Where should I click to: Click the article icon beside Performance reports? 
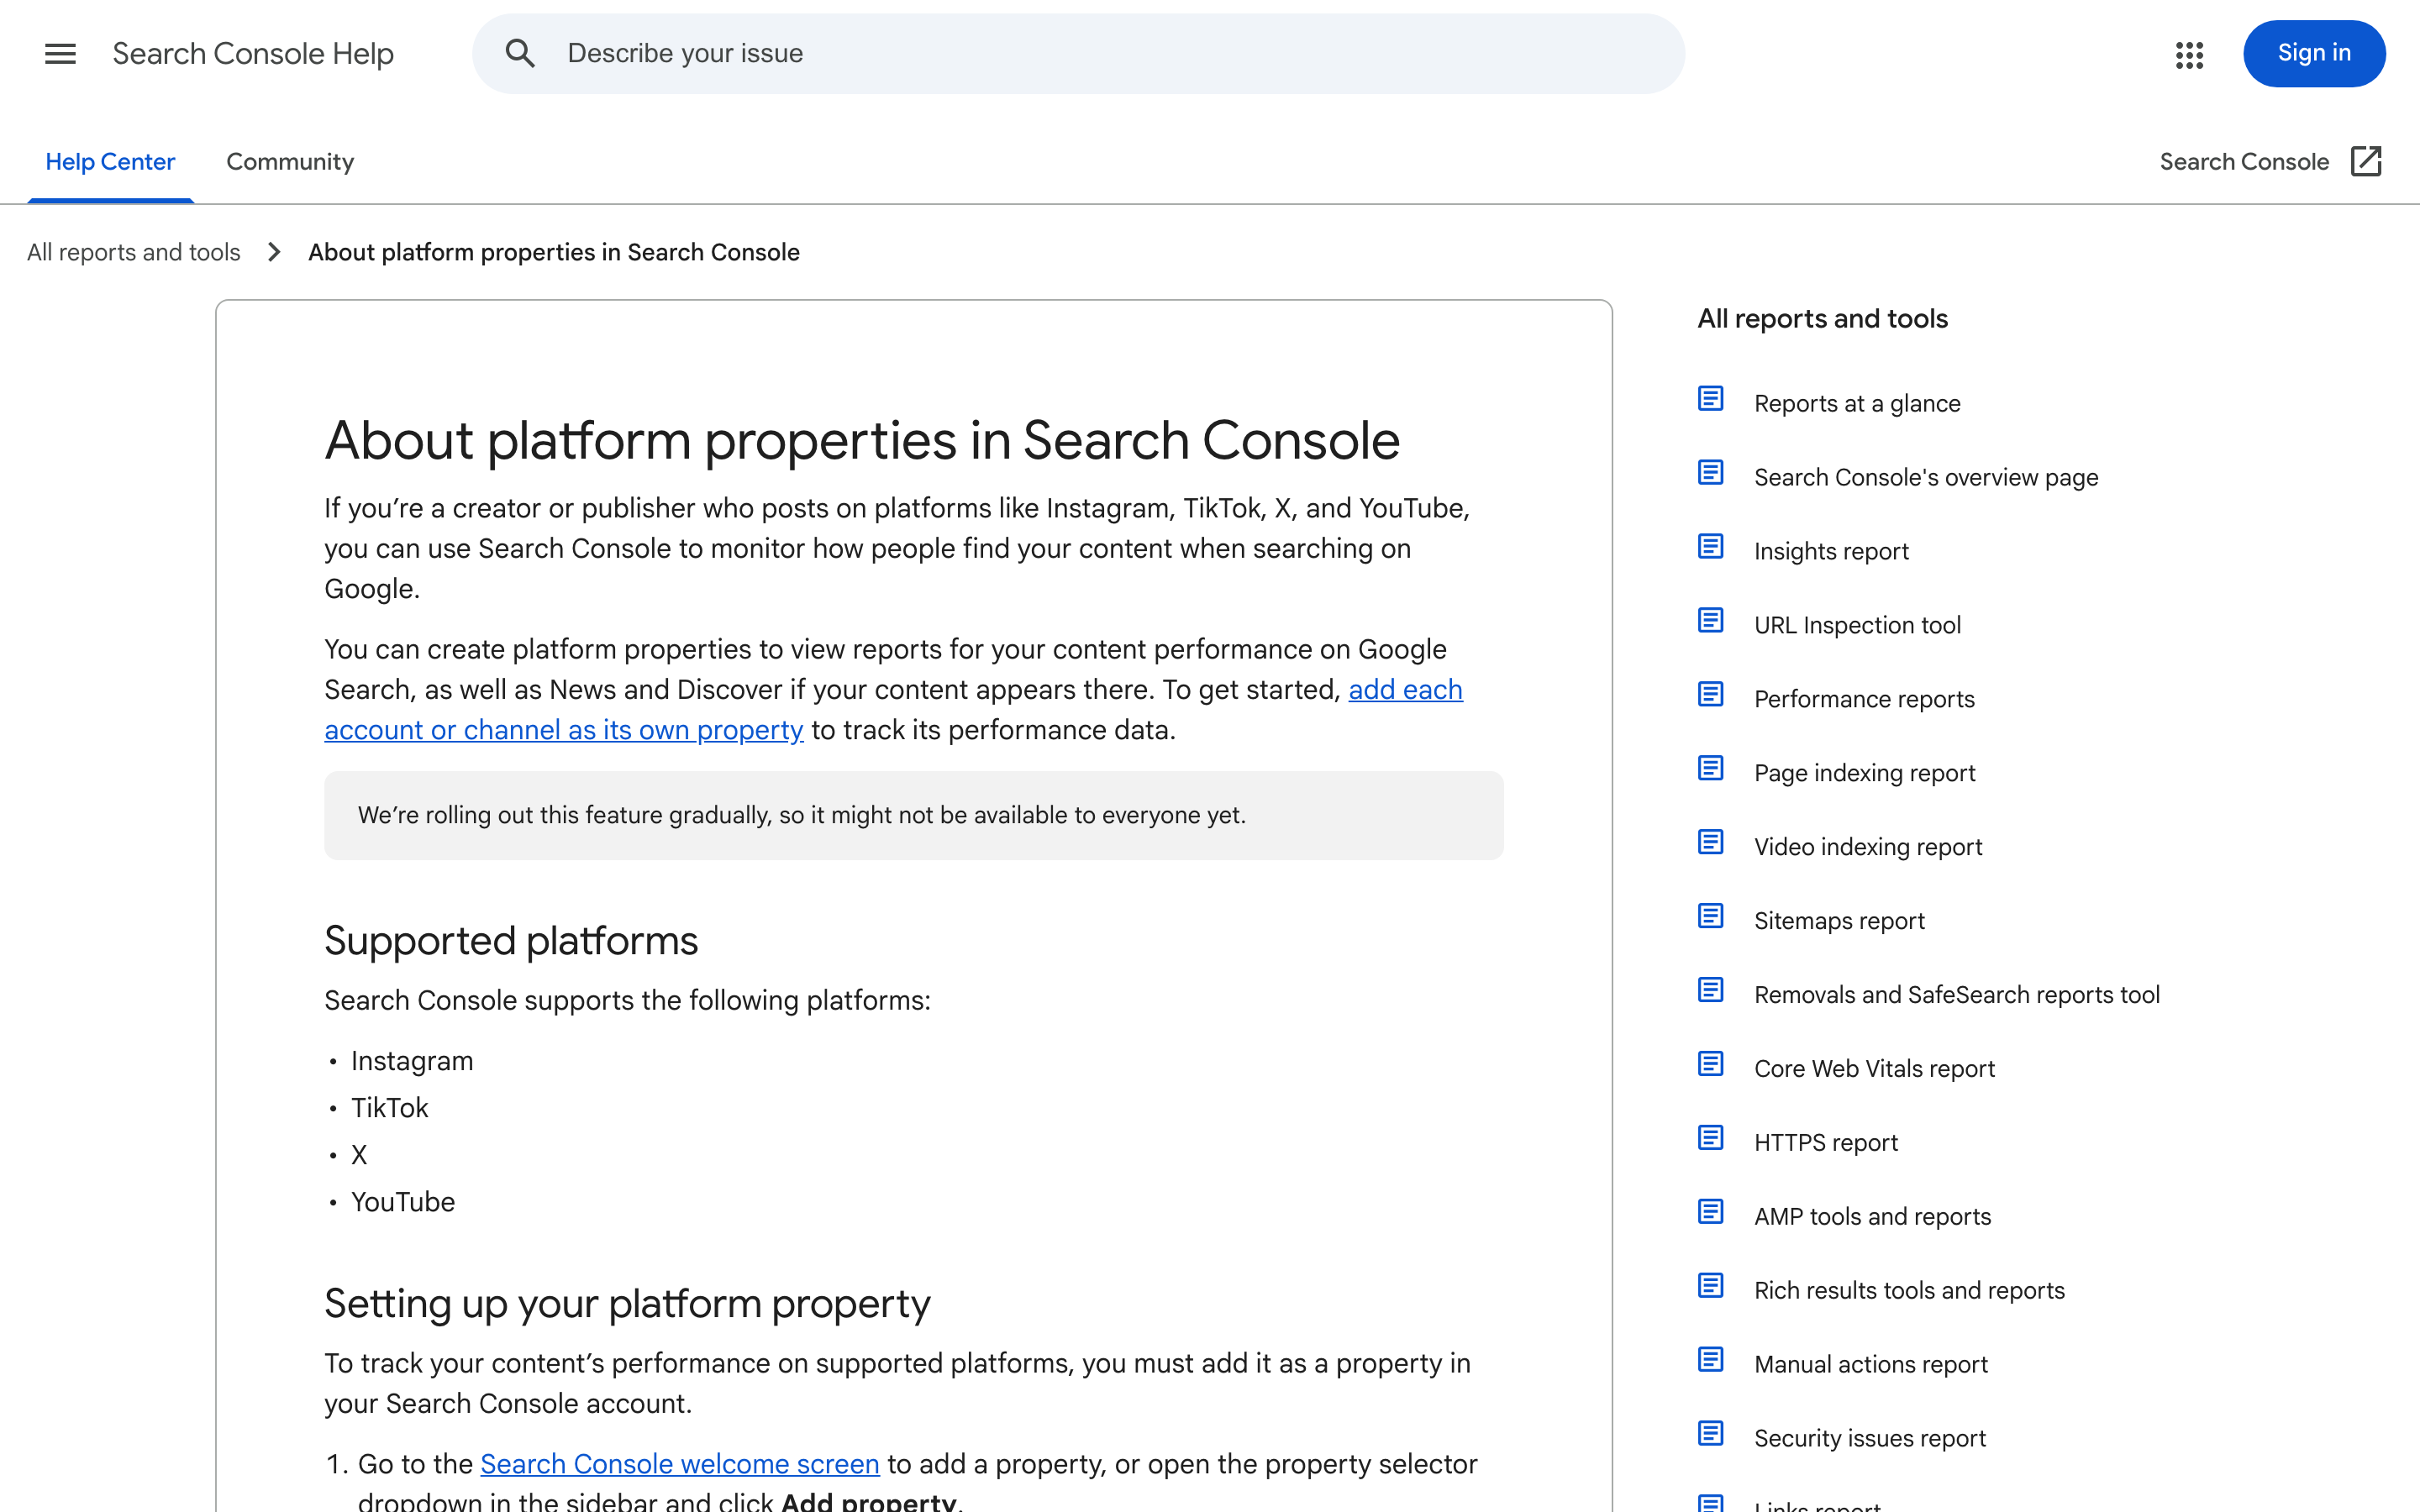pos(1711,695)
